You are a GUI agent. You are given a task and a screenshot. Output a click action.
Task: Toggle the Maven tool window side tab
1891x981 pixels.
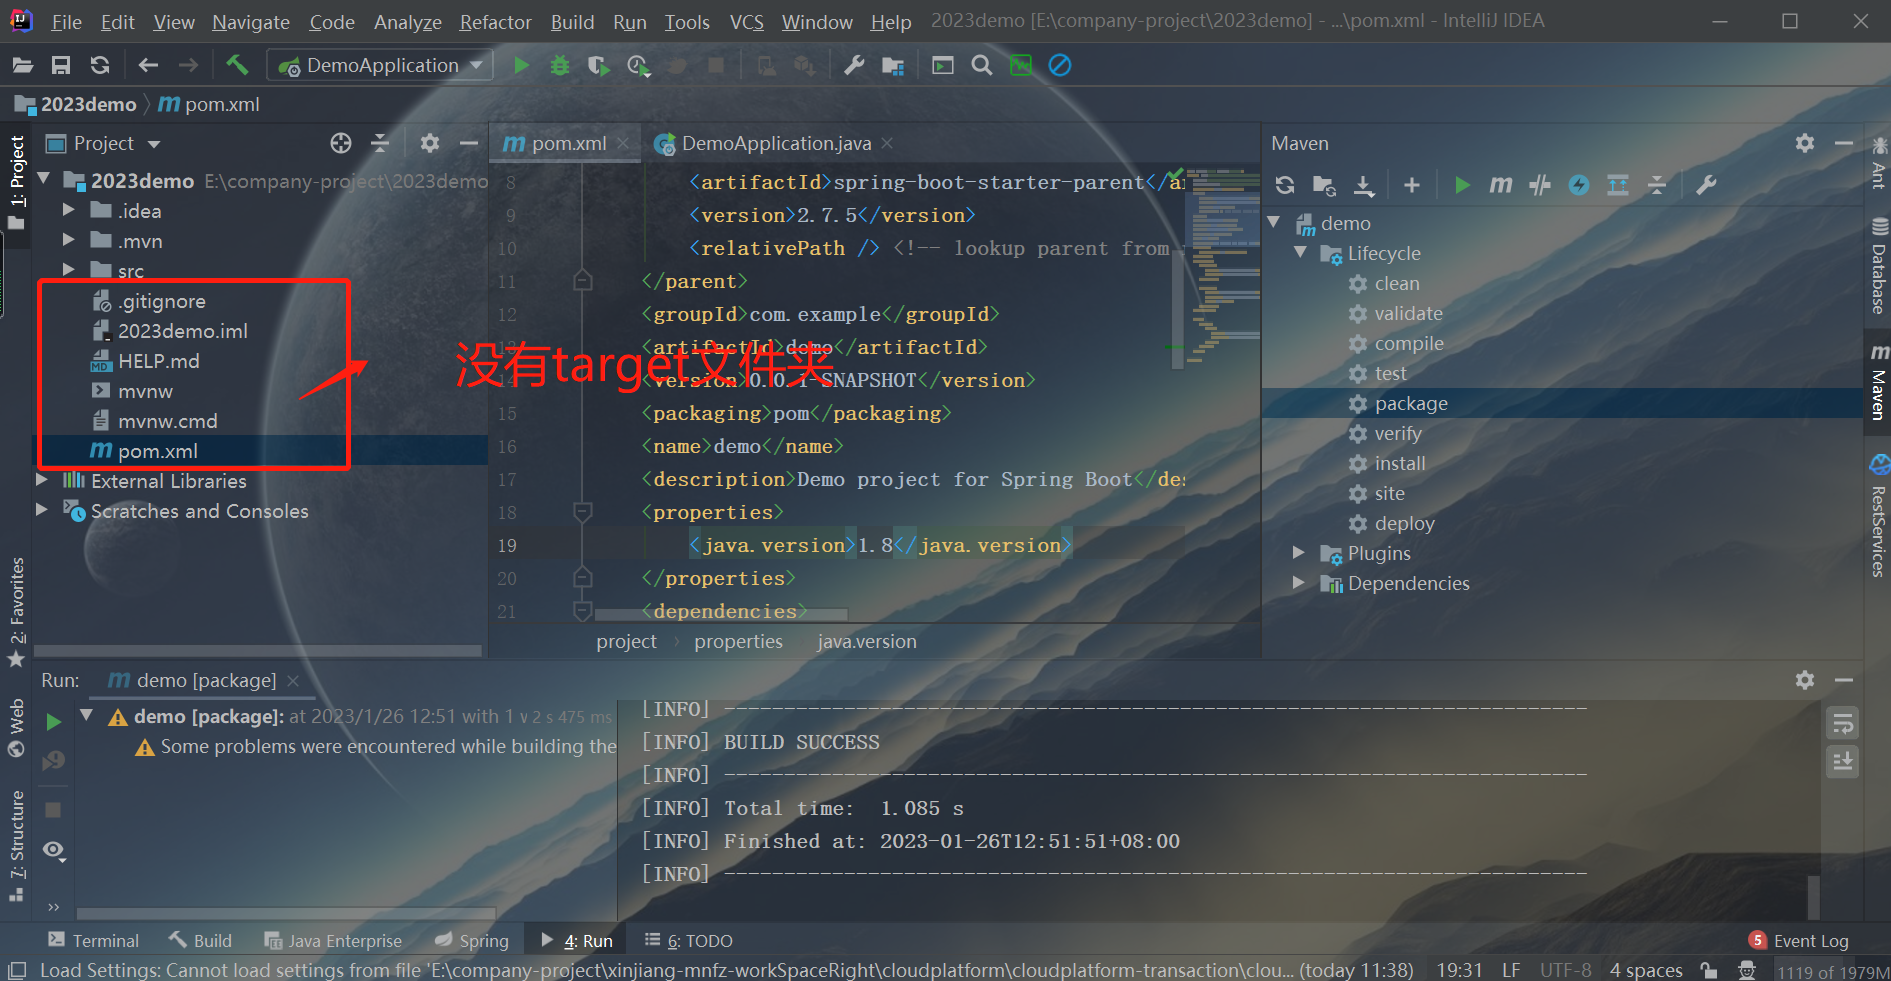coord(1879,382)
